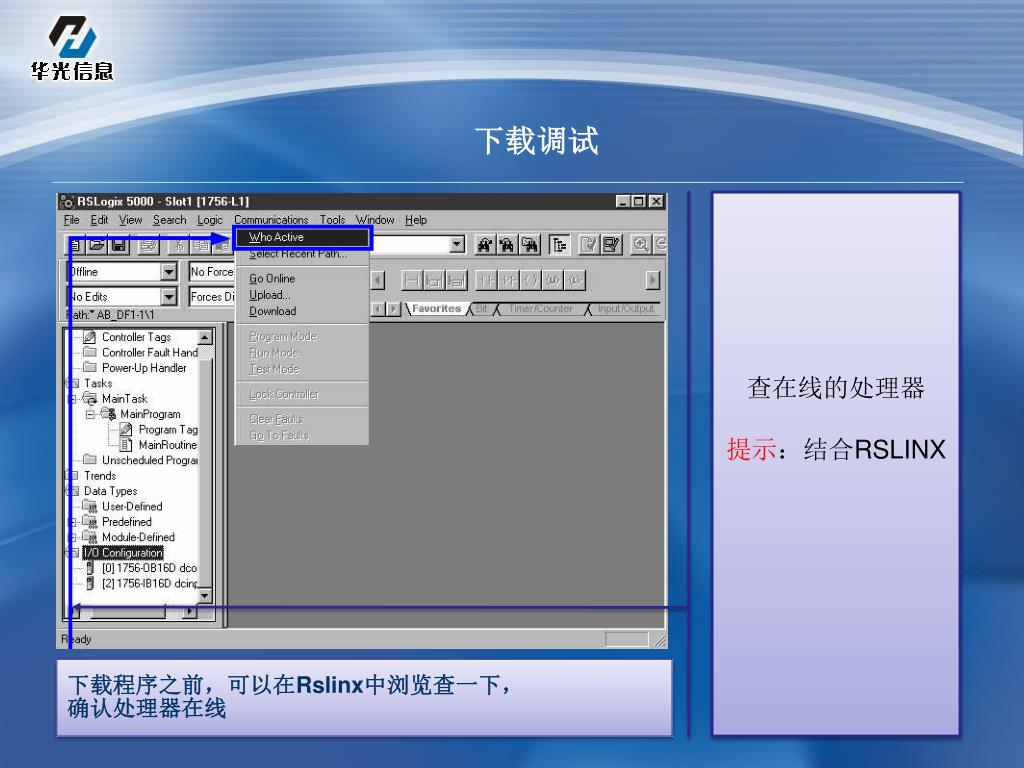The image size is (1024, 768).
Task: Insert Examine Off contact instruction
Action: pos(509,281)
